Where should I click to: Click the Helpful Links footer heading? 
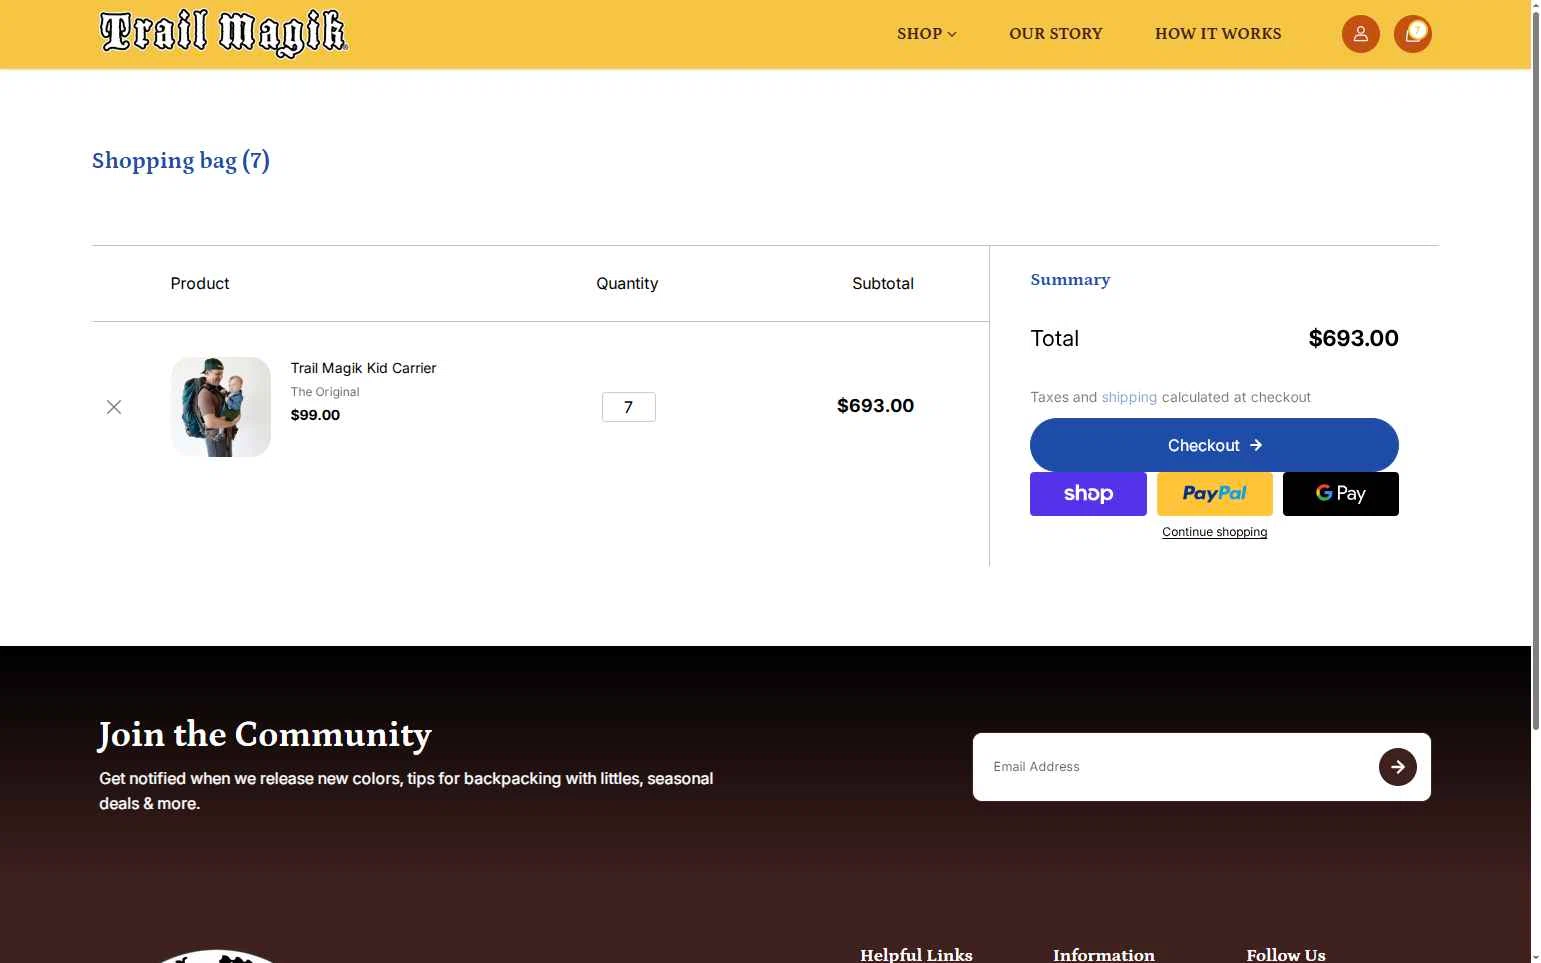point(916,954)
